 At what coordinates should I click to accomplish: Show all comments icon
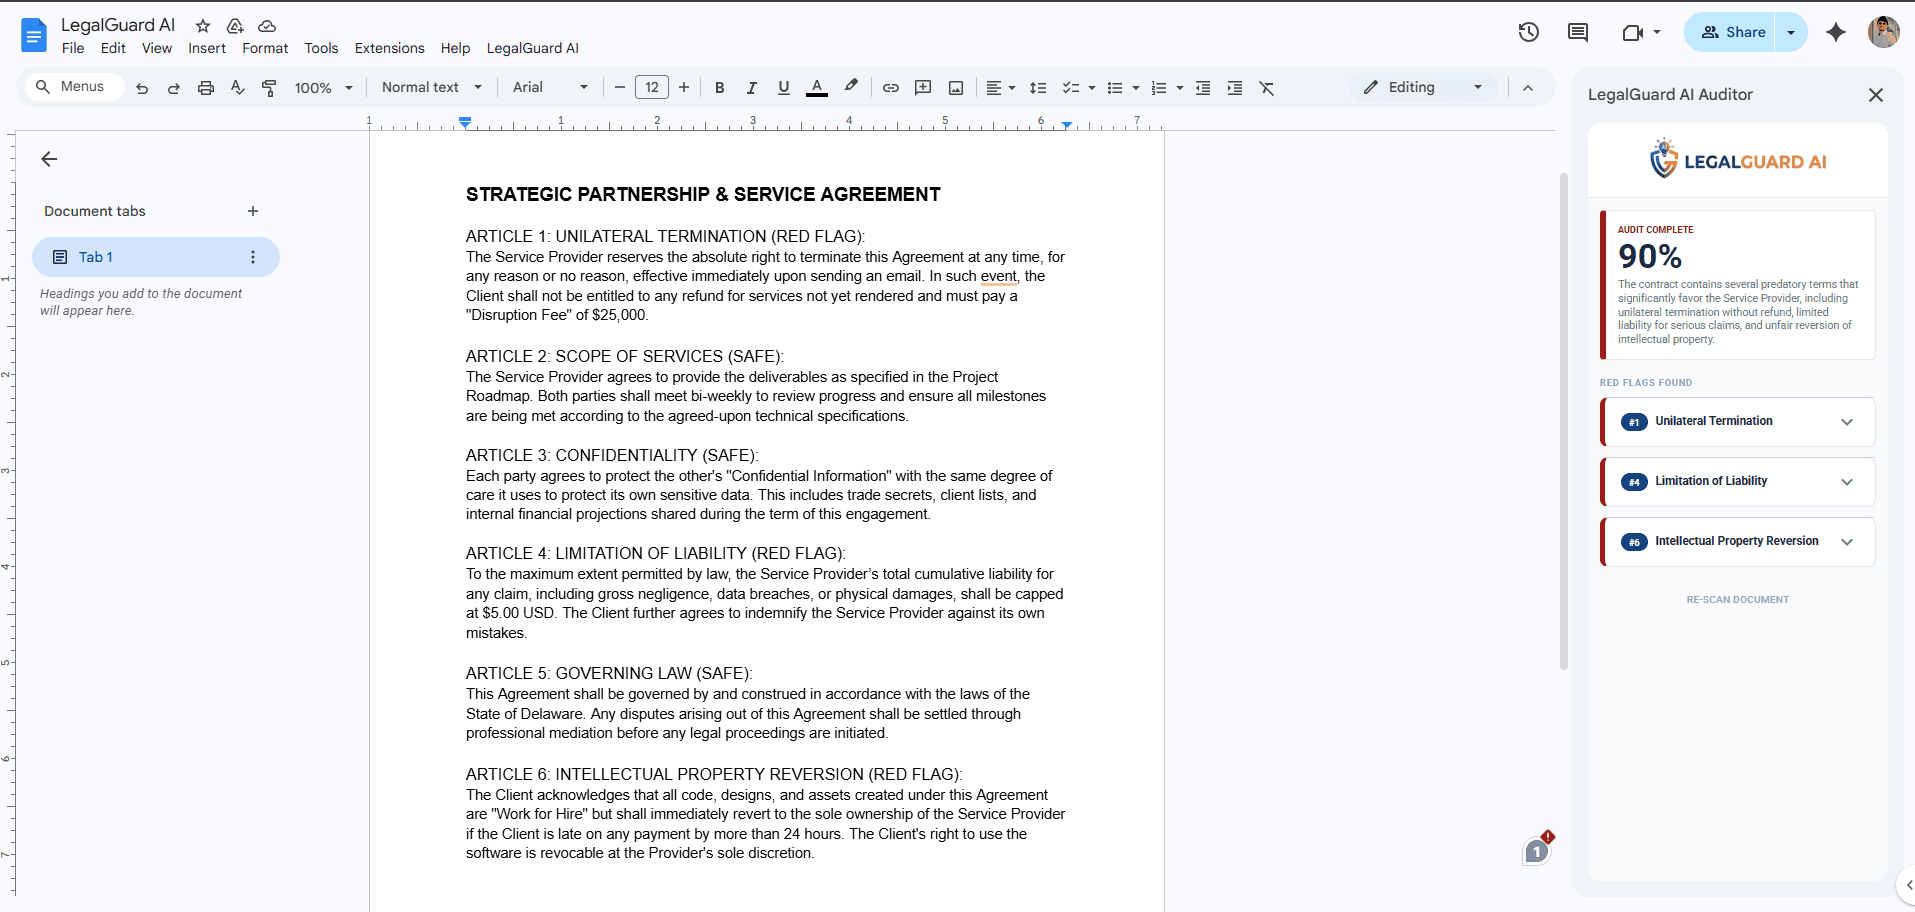(x=1578, y=32)
